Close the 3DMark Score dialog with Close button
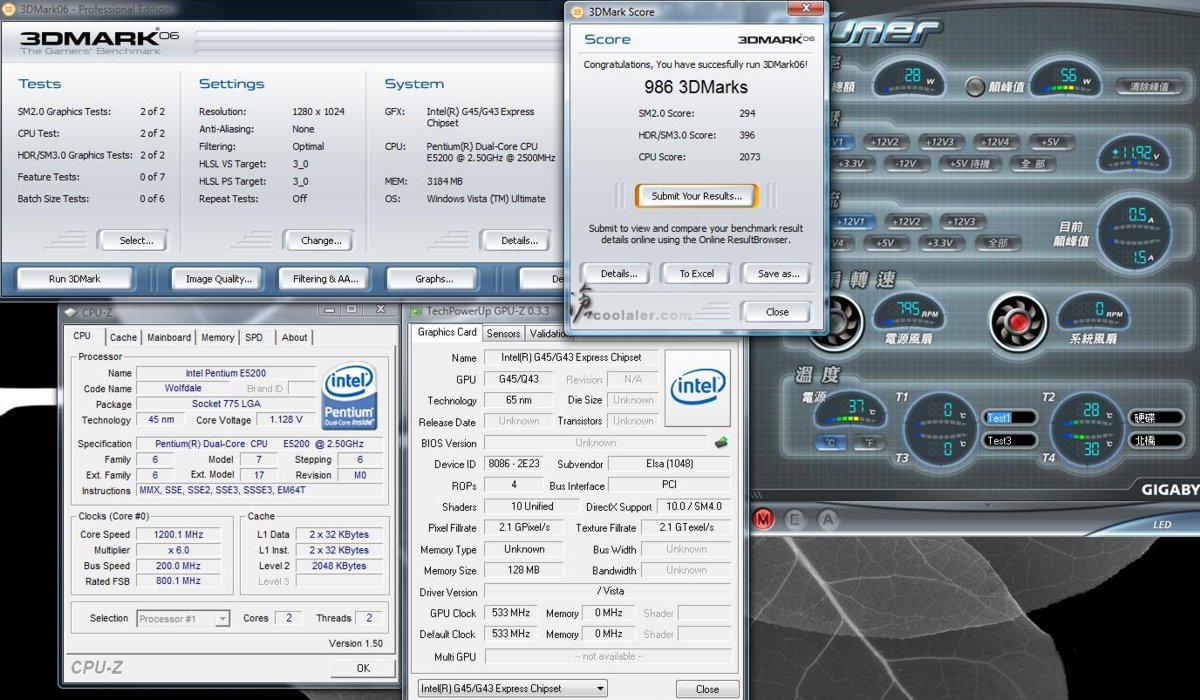Viewport: 1200px width, 700px height. 776,312
